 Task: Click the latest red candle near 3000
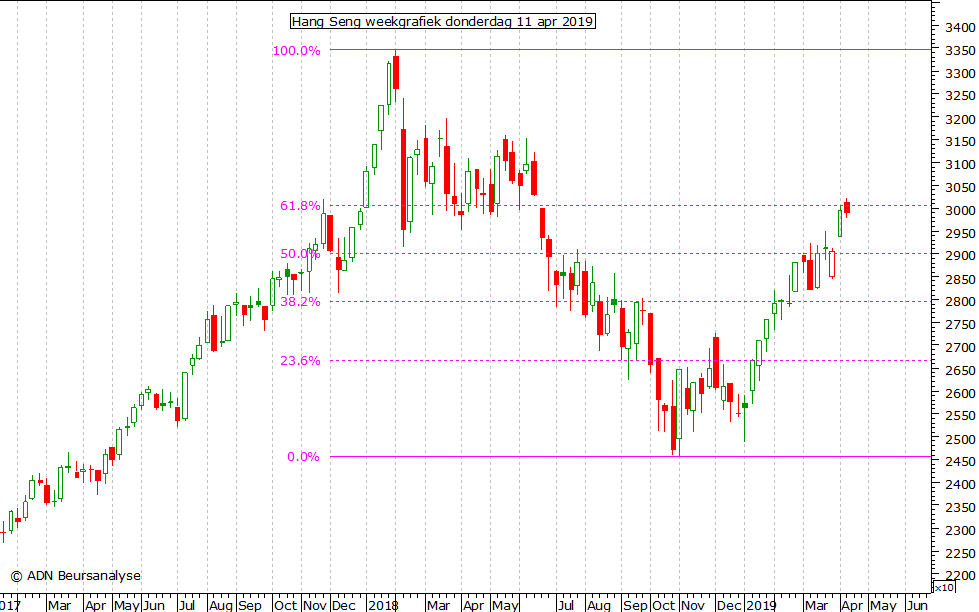click(847, 207)
